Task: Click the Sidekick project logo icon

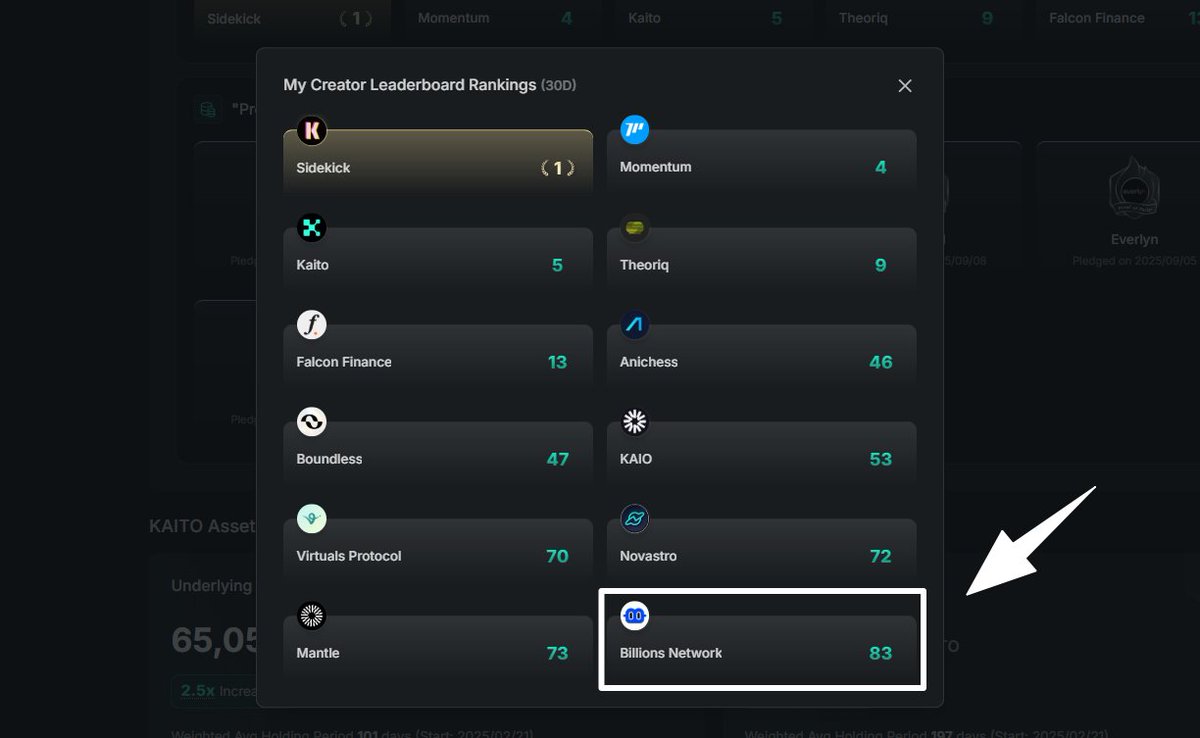Action: [312, 130]
